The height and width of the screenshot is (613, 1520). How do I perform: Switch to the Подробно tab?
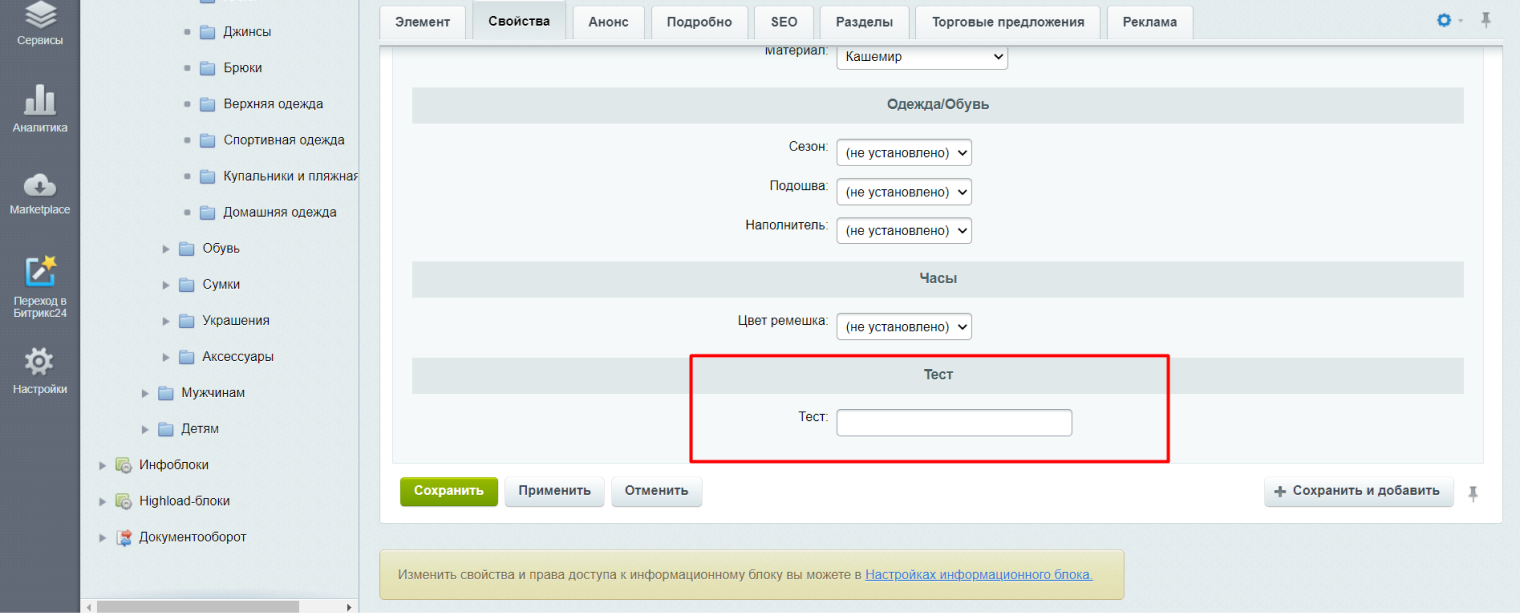click(x=698, y=22)
